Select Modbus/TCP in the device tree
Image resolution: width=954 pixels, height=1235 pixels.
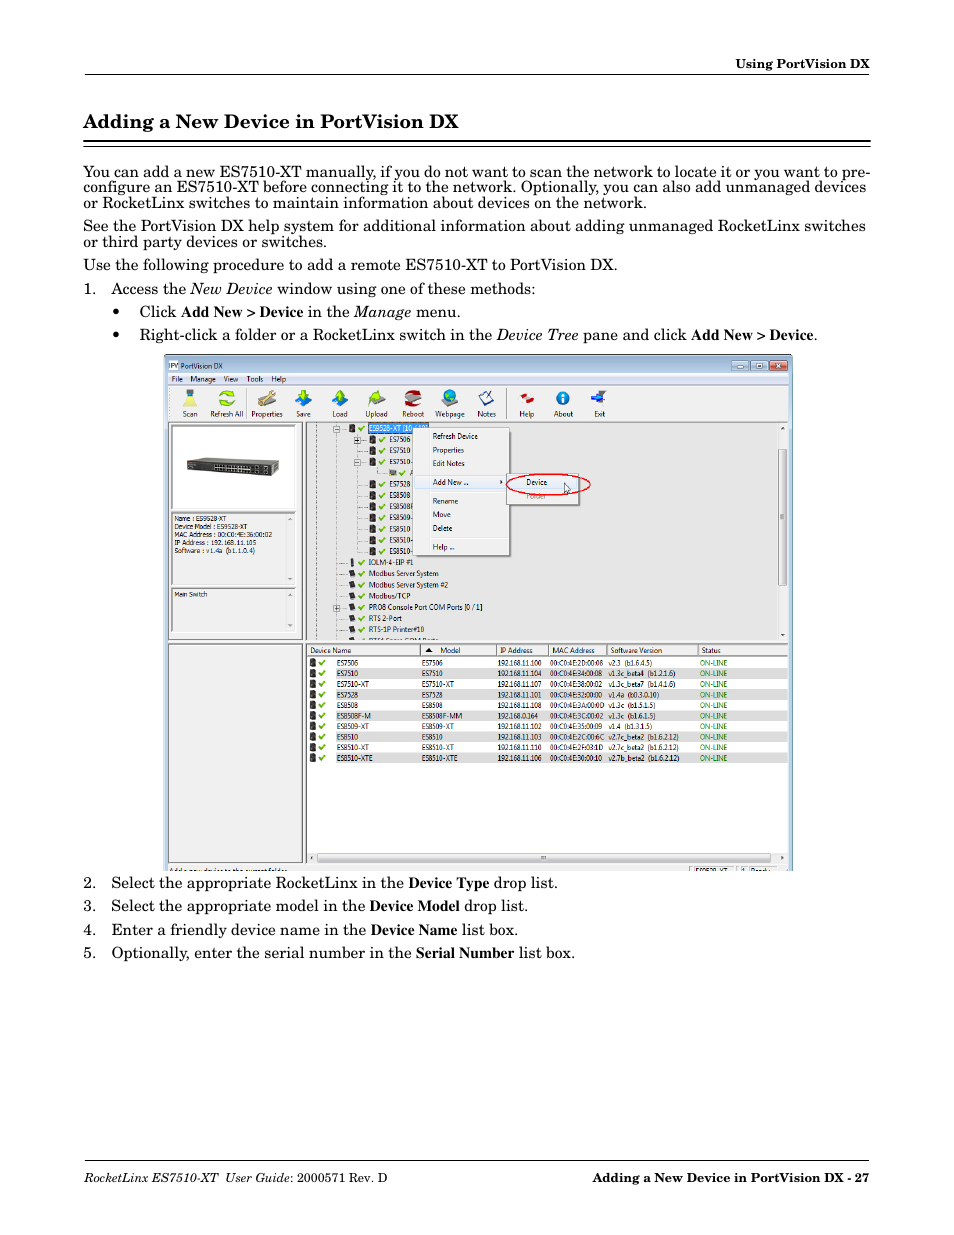(389, 596)
